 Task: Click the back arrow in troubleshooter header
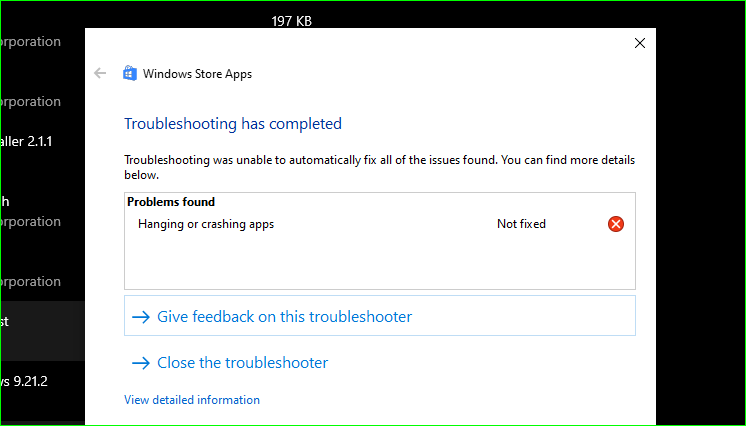[100, 73]
